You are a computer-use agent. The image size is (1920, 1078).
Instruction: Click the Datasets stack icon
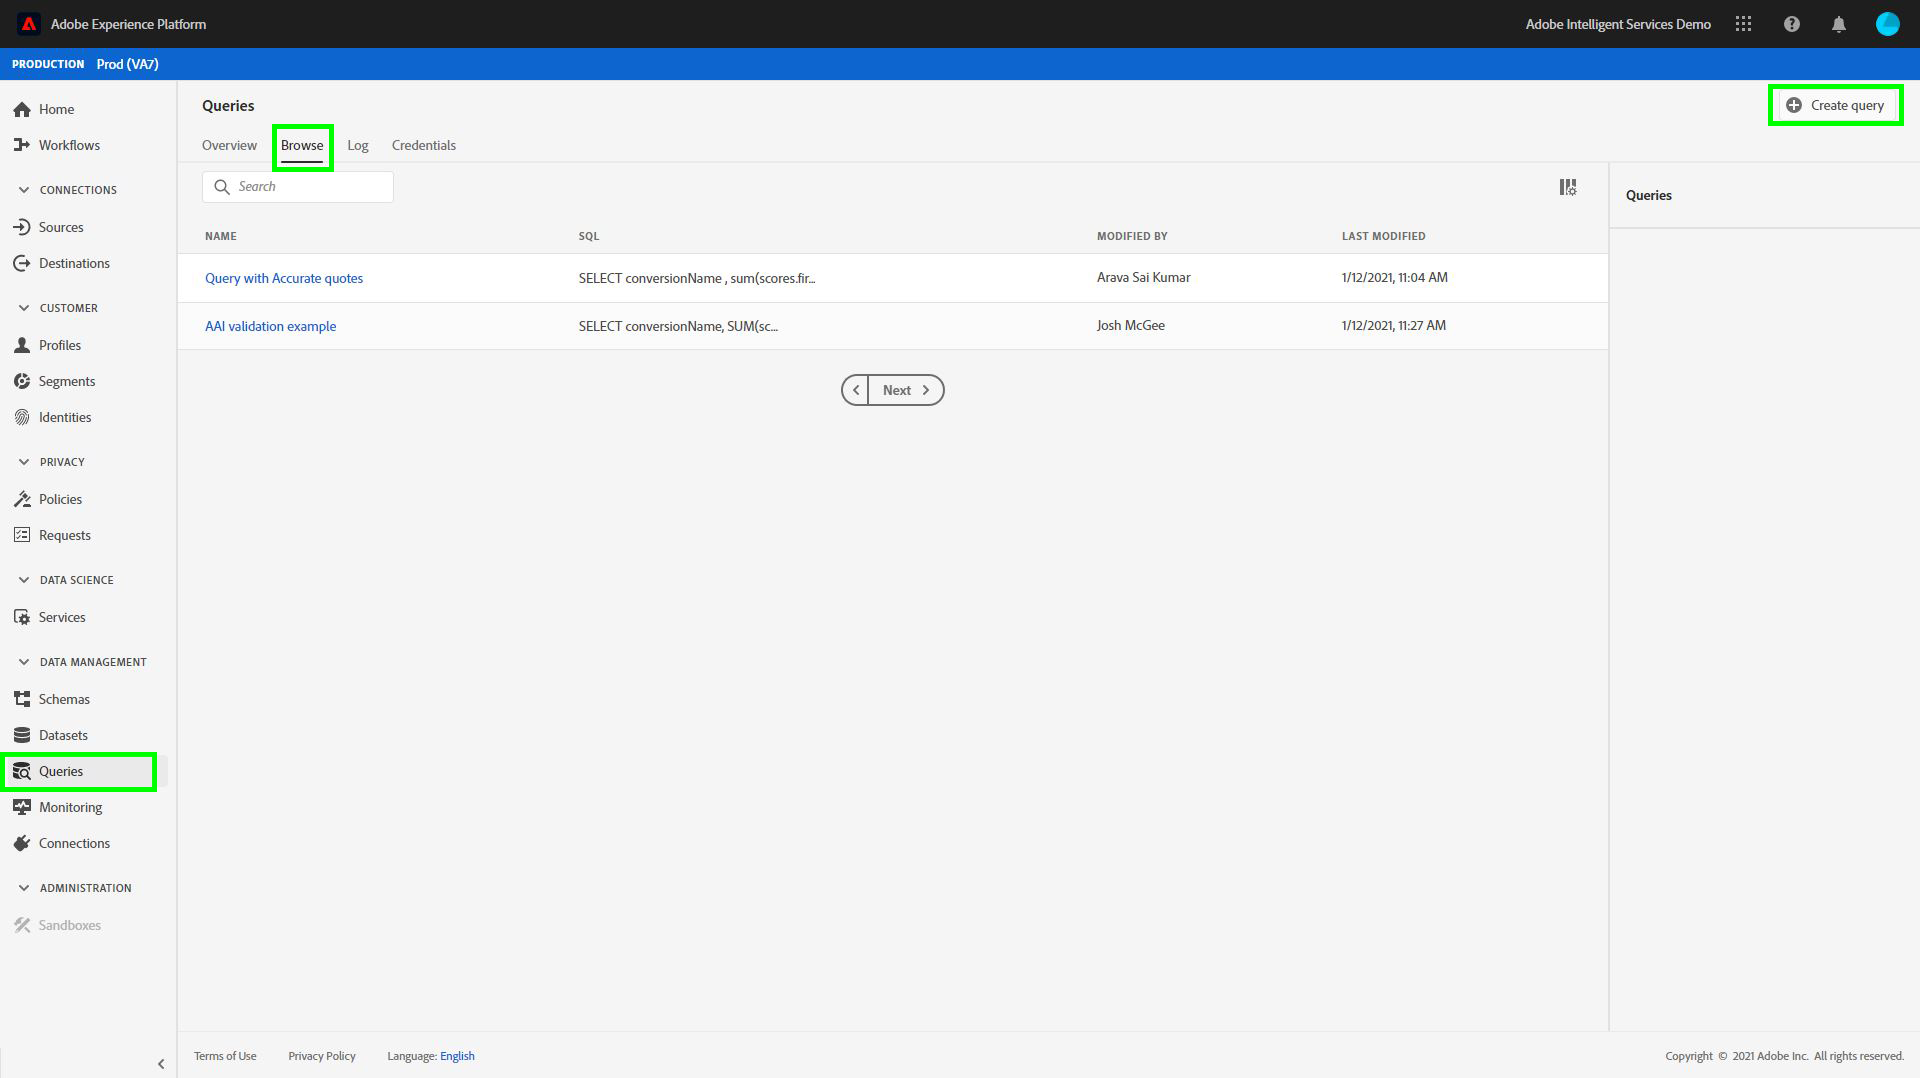click(22, 735)
